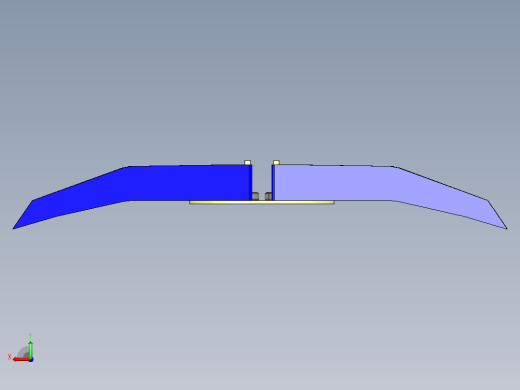The image size is (520, 390).
Task: Select the thin yellow base plate
Action: (262, 202)
